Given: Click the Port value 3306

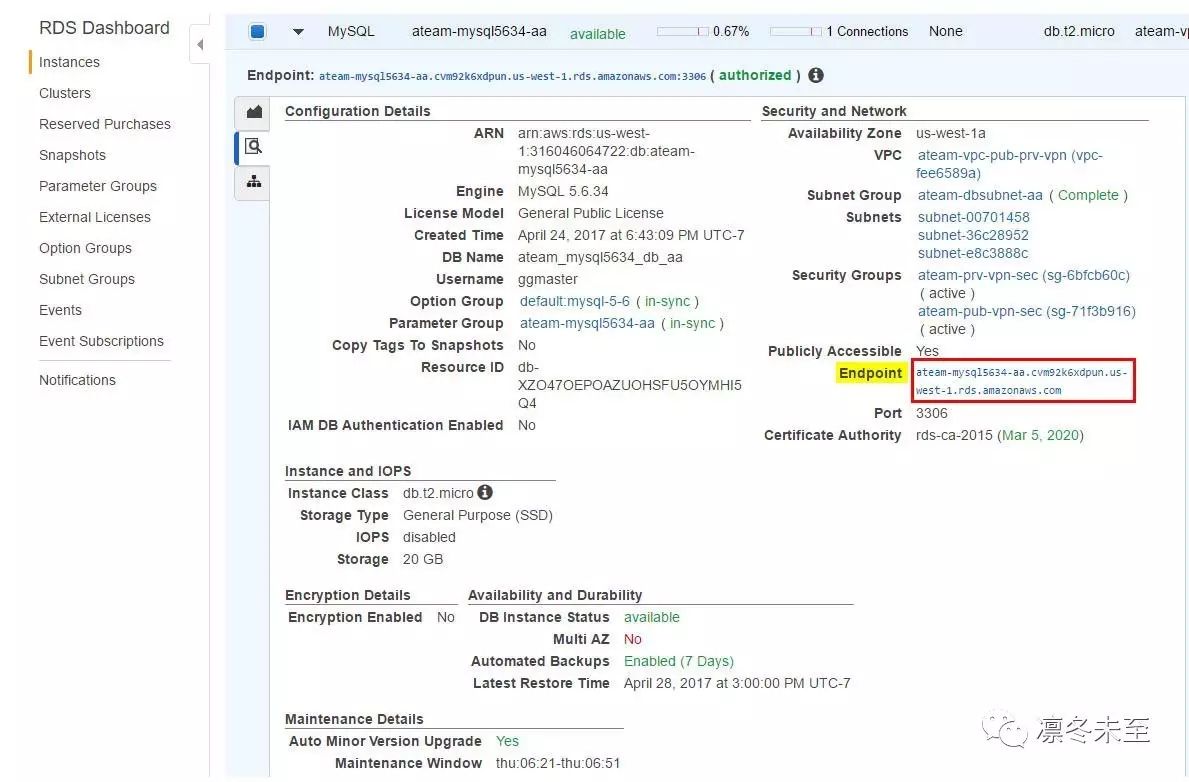Looking at the screenshot, I should [x=931, y=413].
